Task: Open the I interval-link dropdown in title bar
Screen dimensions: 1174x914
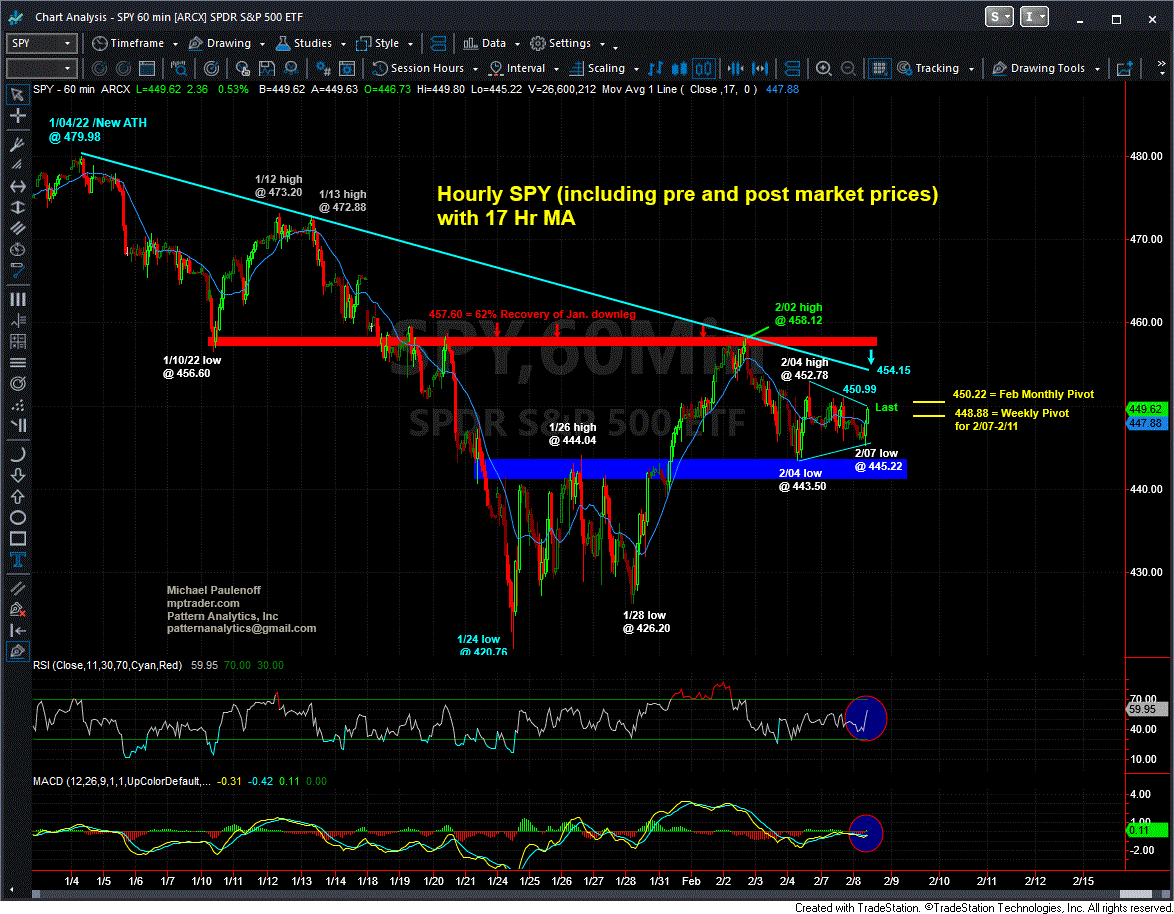Action: pos(1034,16)
